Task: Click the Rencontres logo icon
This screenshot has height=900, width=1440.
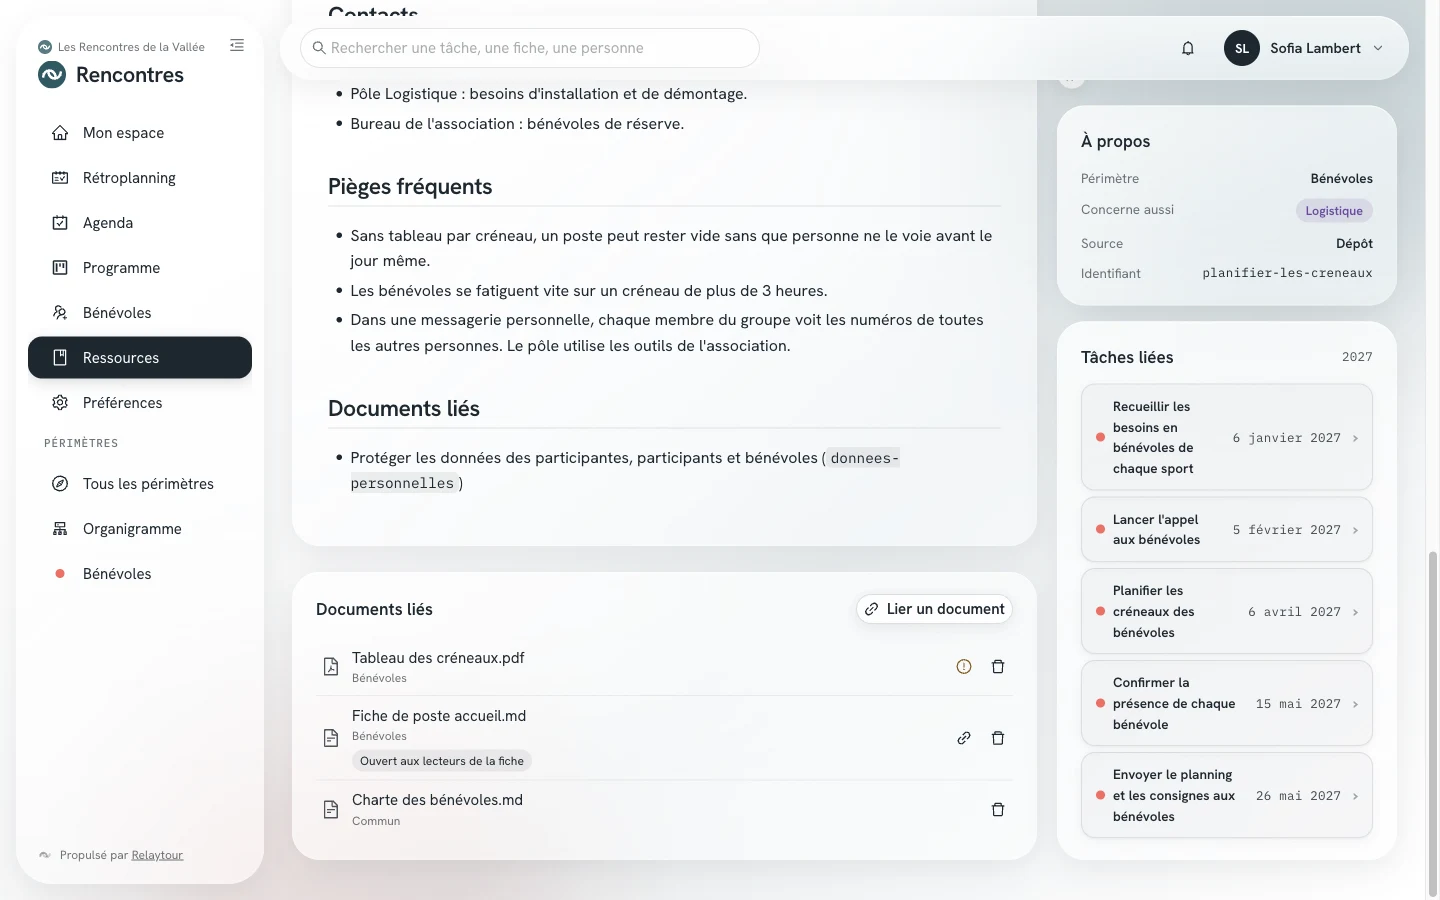Action: tap(52, 75)
